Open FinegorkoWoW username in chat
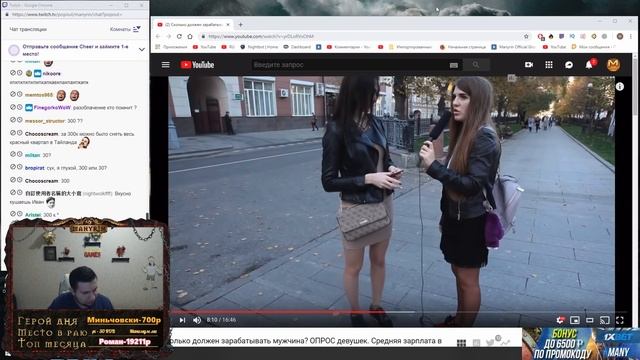640x360 pixels. [x=52, y=108]
